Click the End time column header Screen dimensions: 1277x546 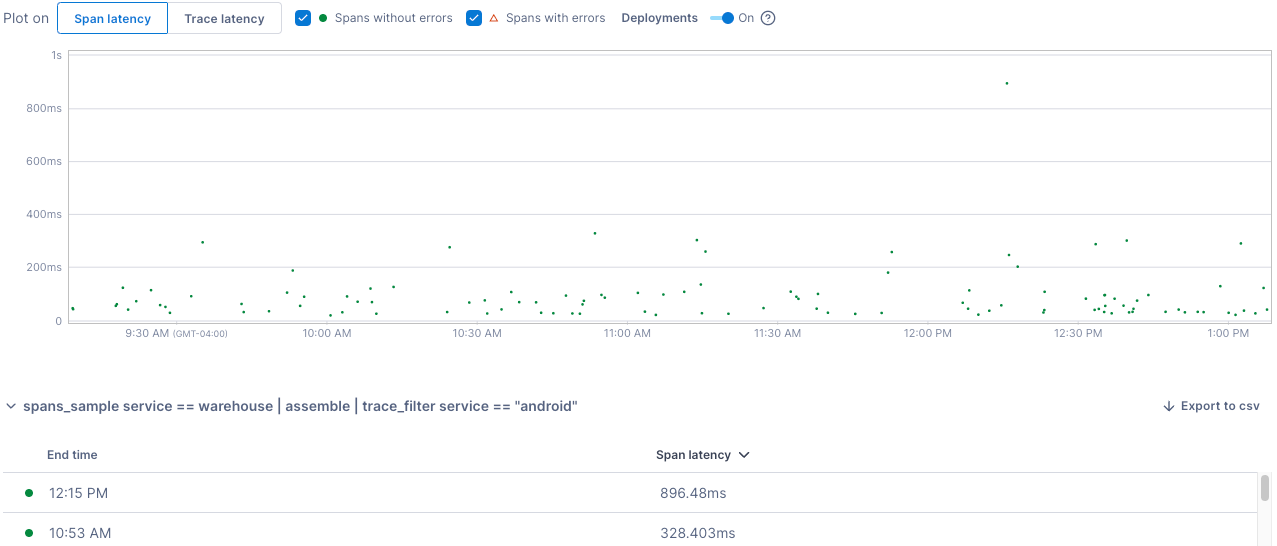[72, 455]
